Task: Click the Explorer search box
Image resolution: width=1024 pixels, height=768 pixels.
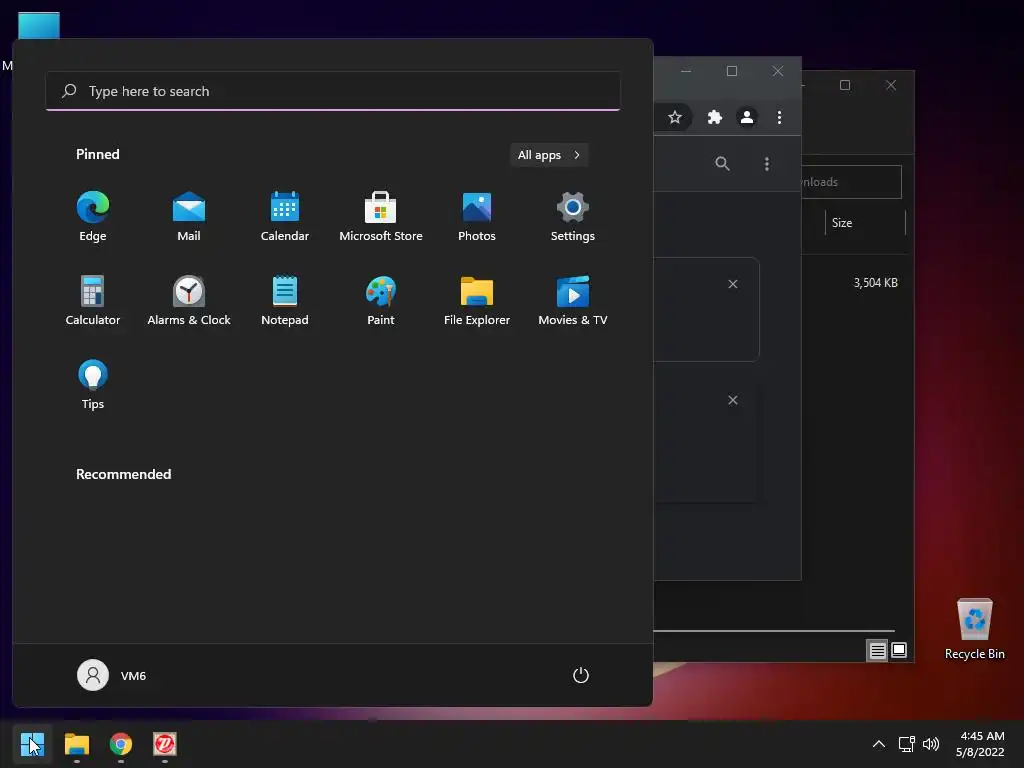Action: (852, 182)
